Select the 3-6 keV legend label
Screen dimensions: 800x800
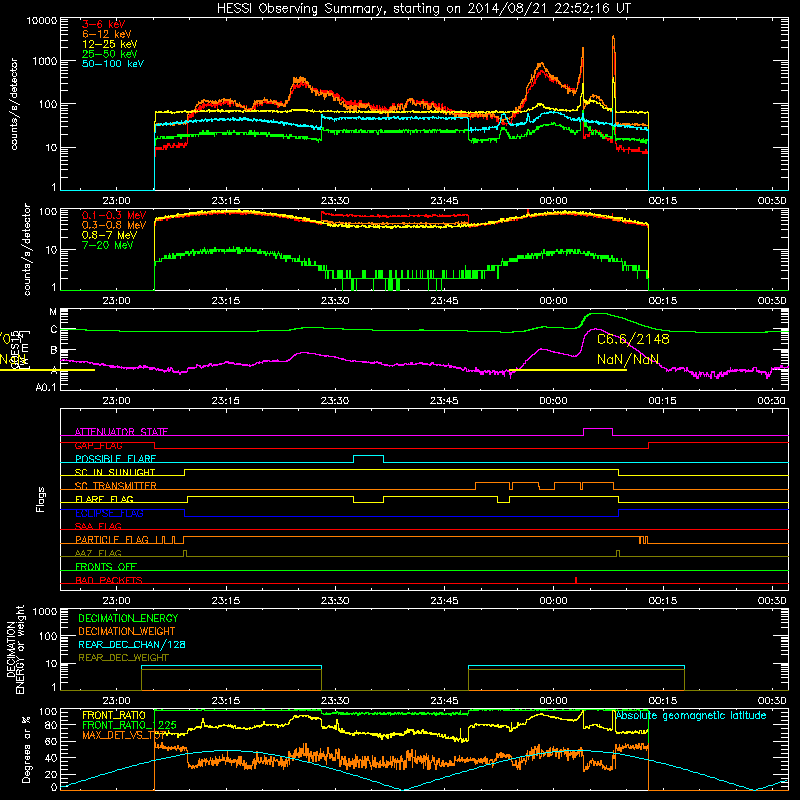pyautogui.click(x=104, y=24)
